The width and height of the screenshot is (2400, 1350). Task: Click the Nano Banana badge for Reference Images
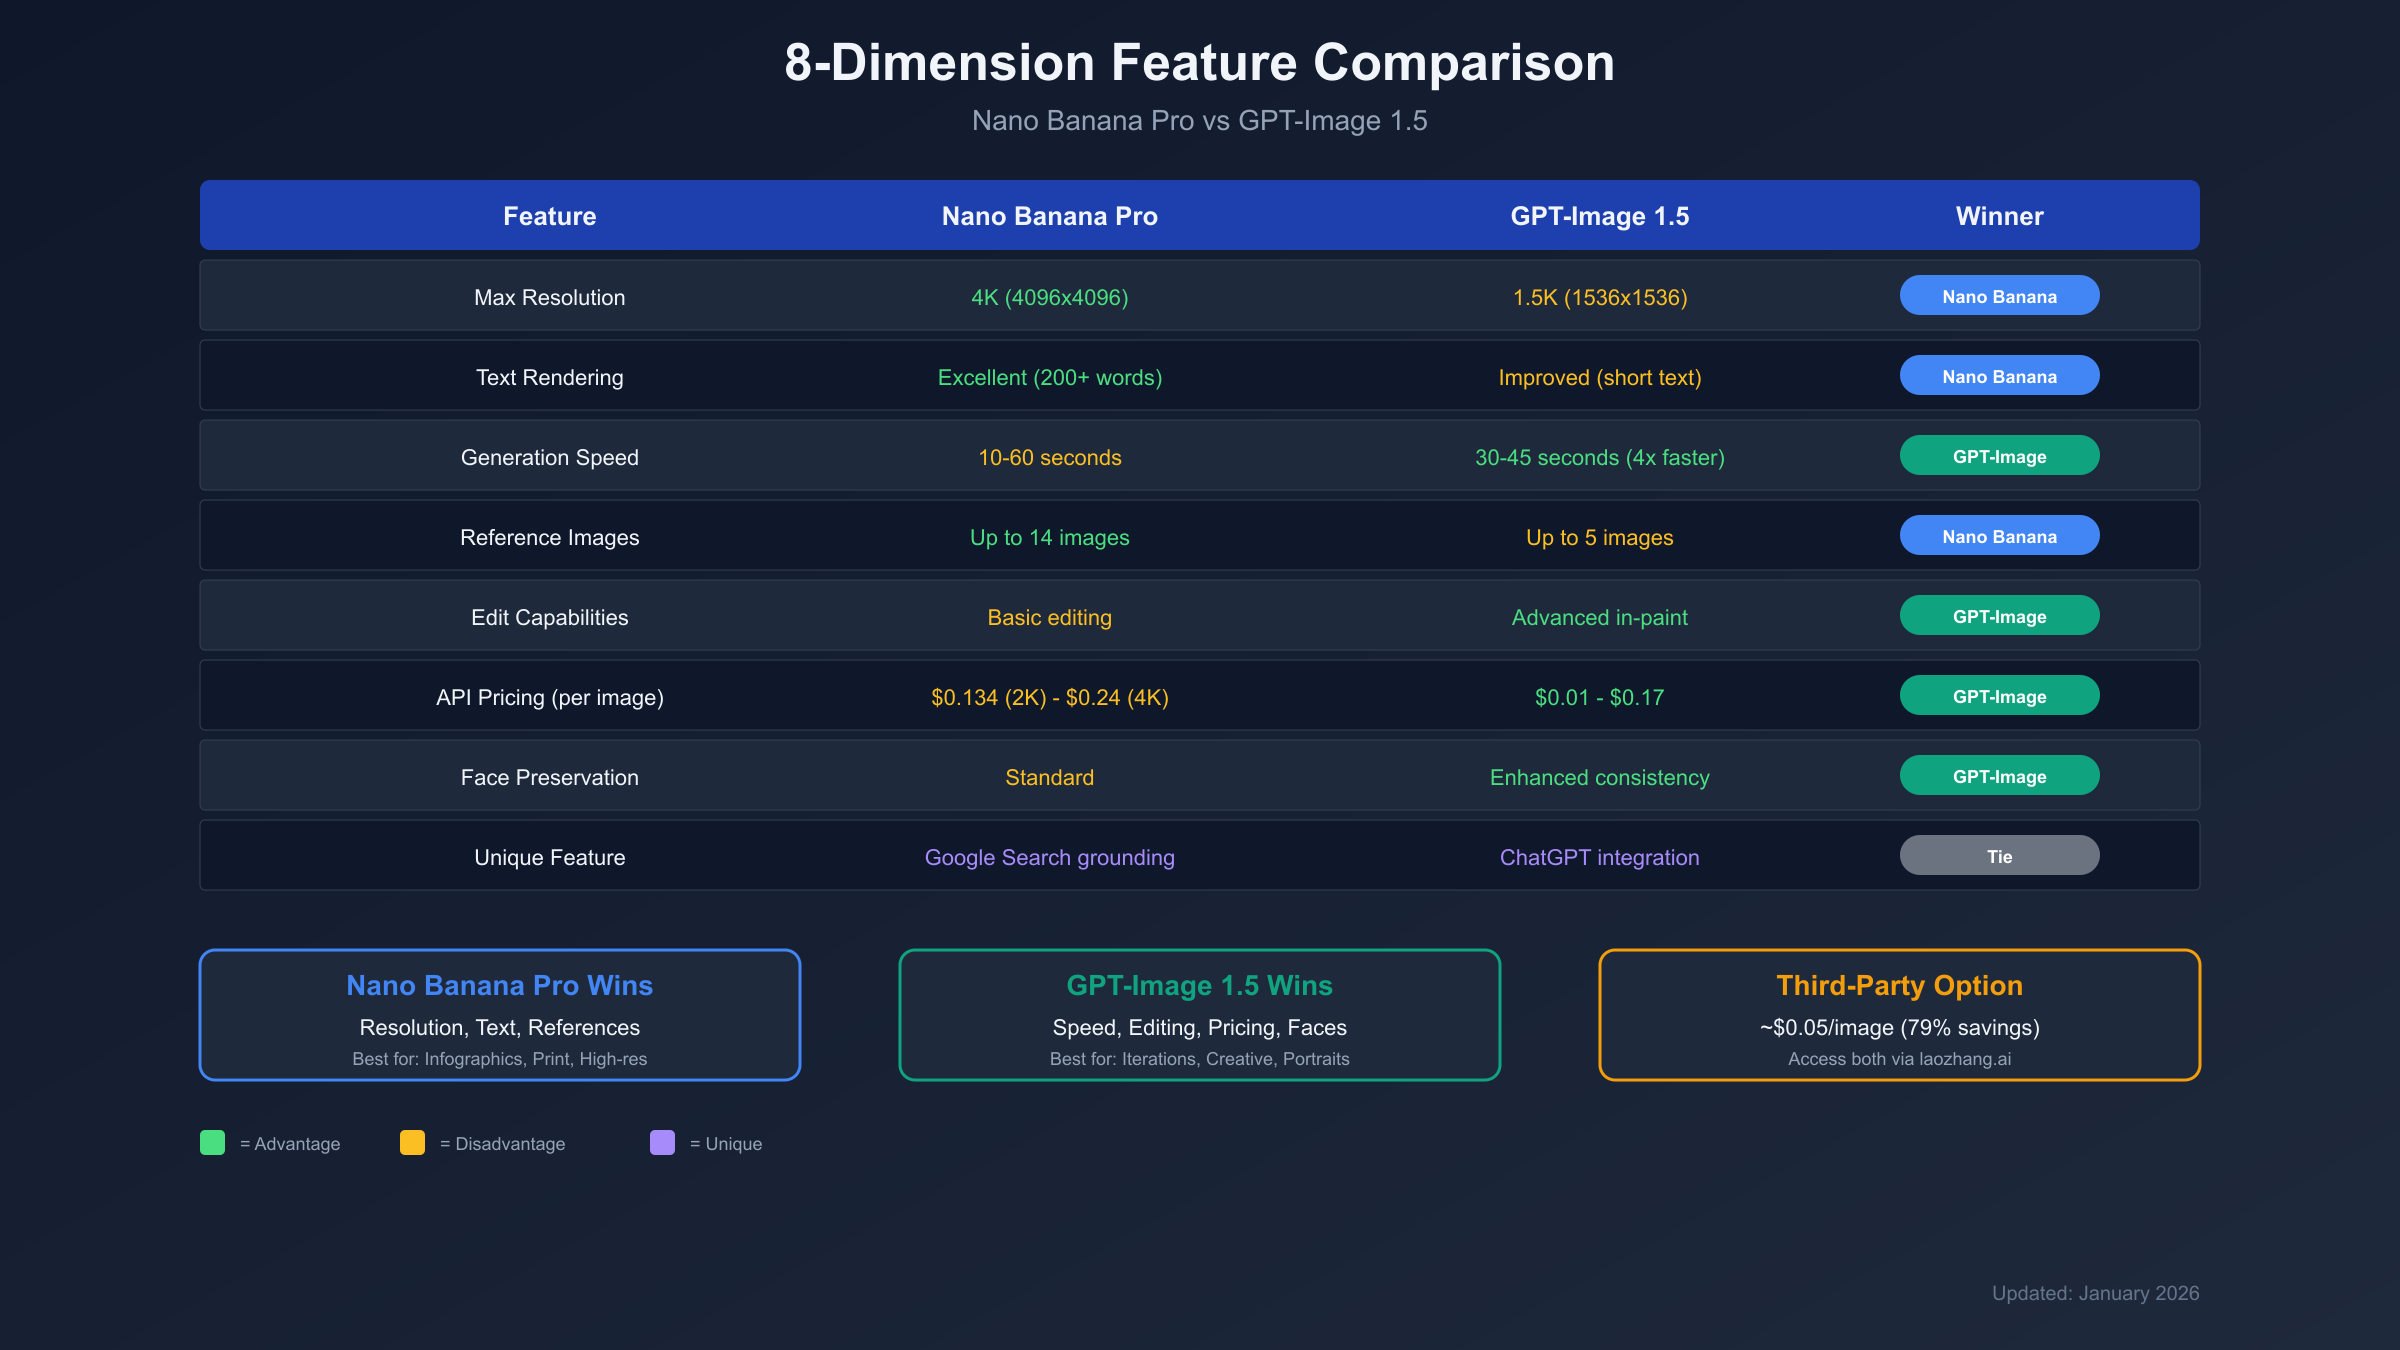click(x=1999, y=535)
